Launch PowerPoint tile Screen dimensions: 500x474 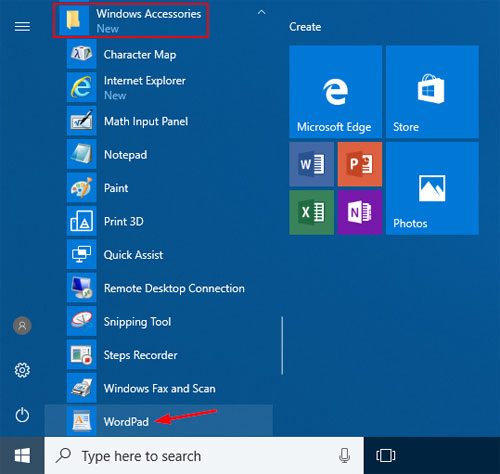pyautogui.click(x=360, y=164)
